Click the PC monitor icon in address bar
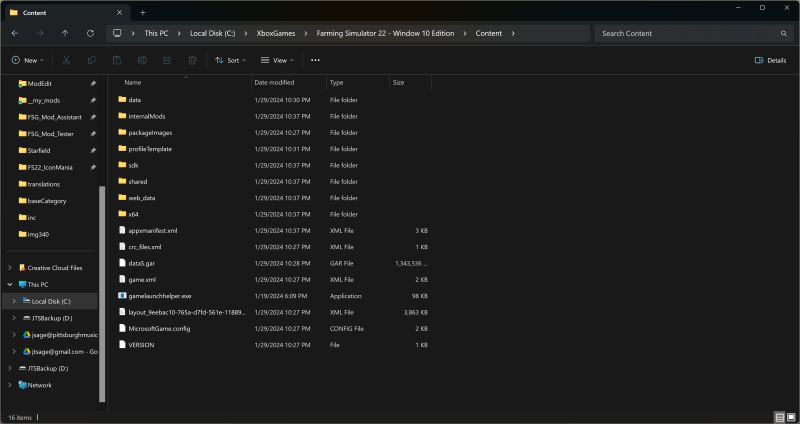This screenshot has height=424, width=800. 117,33
